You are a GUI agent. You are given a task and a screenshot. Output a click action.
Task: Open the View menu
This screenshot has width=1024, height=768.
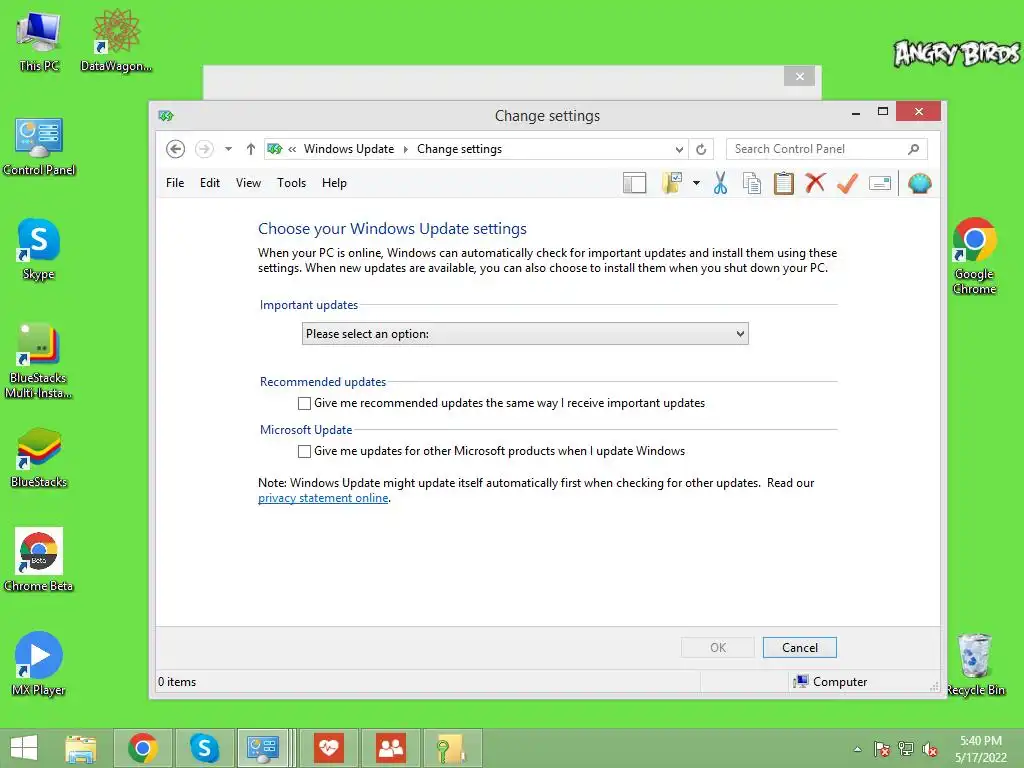click(x=248, y=184)
